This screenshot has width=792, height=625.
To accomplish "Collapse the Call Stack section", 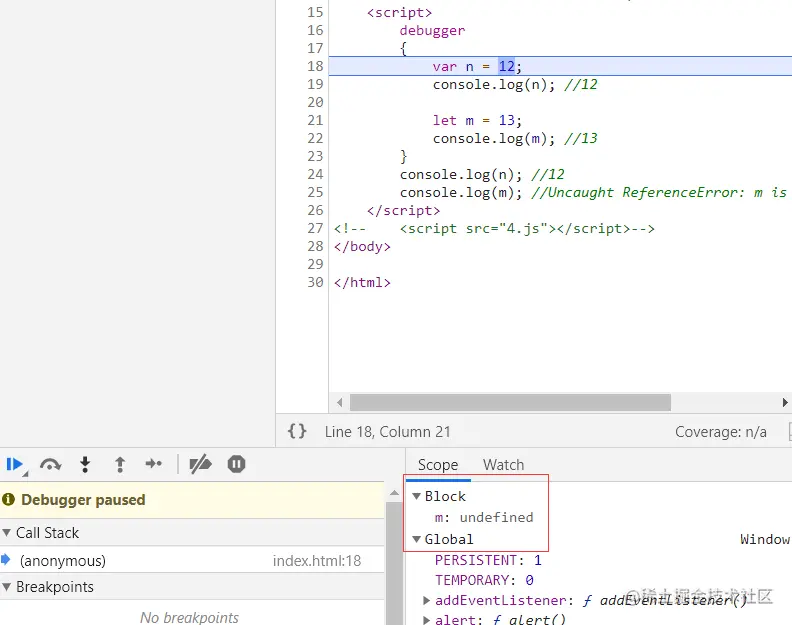I will tap(7, 533).
